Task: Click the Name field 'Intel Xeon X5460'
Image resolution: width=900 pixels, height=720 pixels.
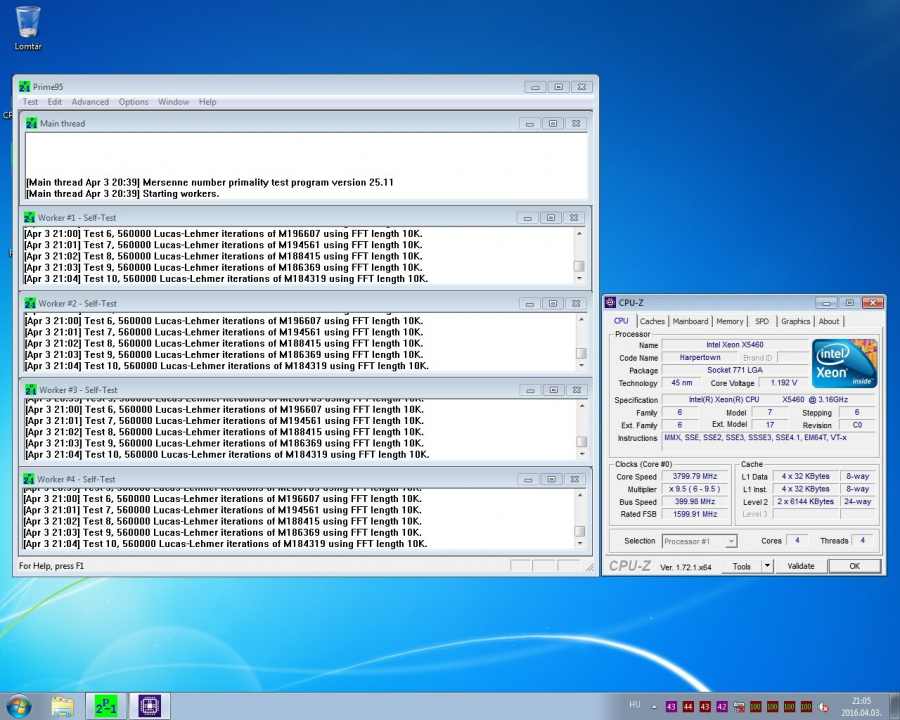Action: (x=734, y=344)
